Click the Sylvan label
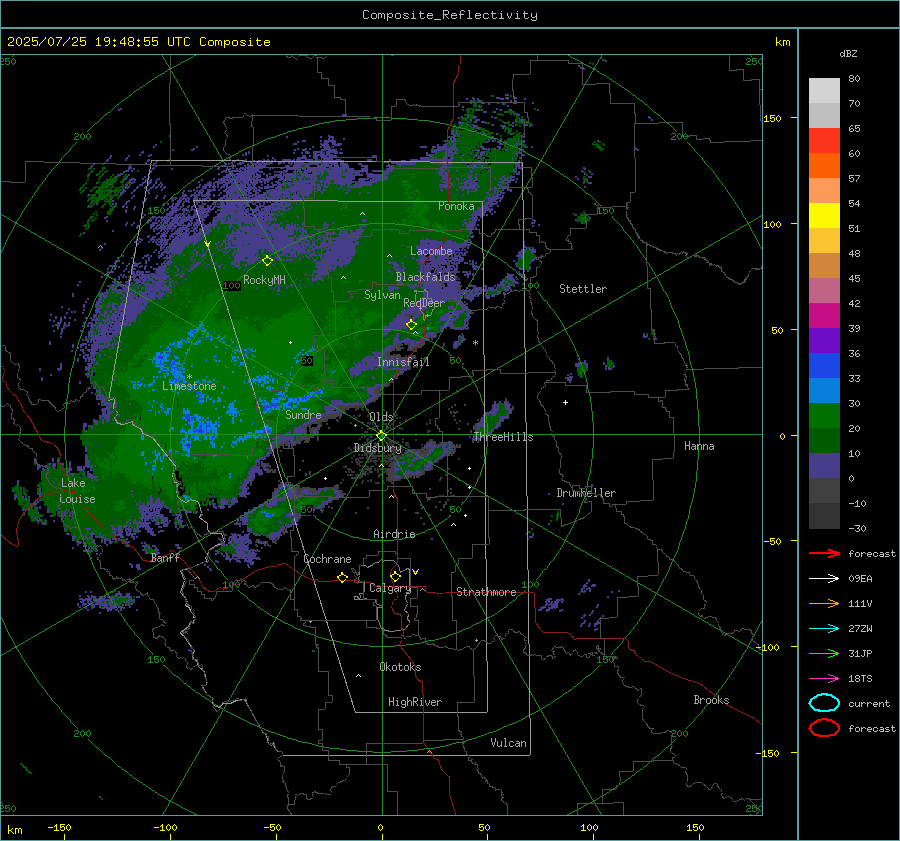 pyautogui.click(x=382, y=295)
